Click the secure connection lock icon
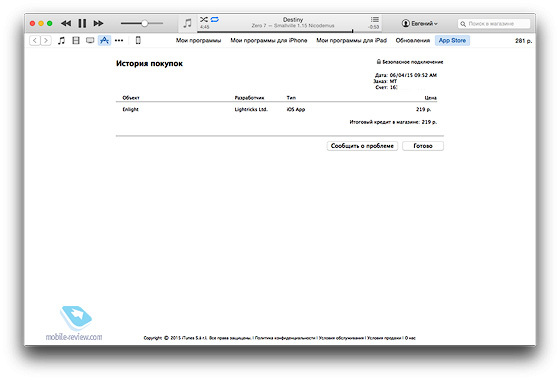560x380 pixels. point(379,62)
